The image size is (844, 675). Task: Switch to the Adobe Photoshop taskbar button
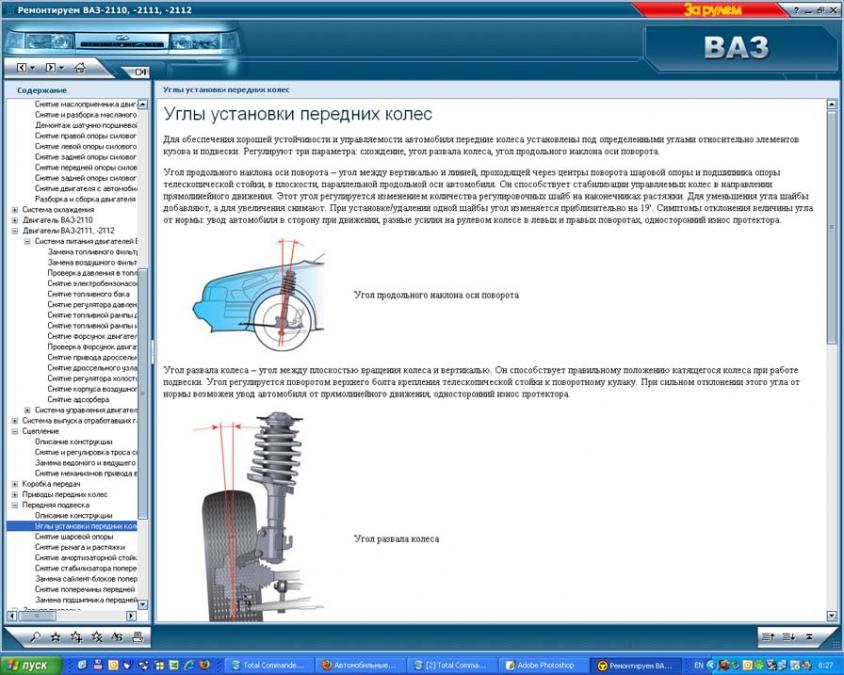pos(542,666)
